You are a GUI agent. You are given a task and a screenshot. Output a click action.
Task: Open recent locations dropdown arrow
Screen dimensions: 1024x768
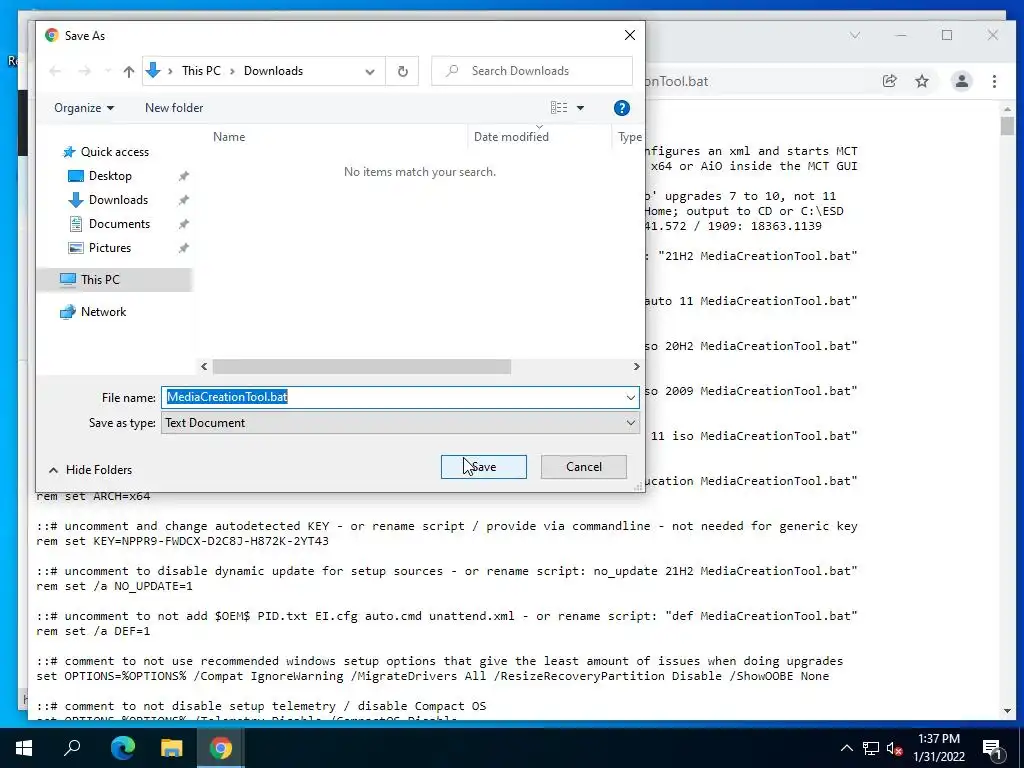(x=108, y=71)
